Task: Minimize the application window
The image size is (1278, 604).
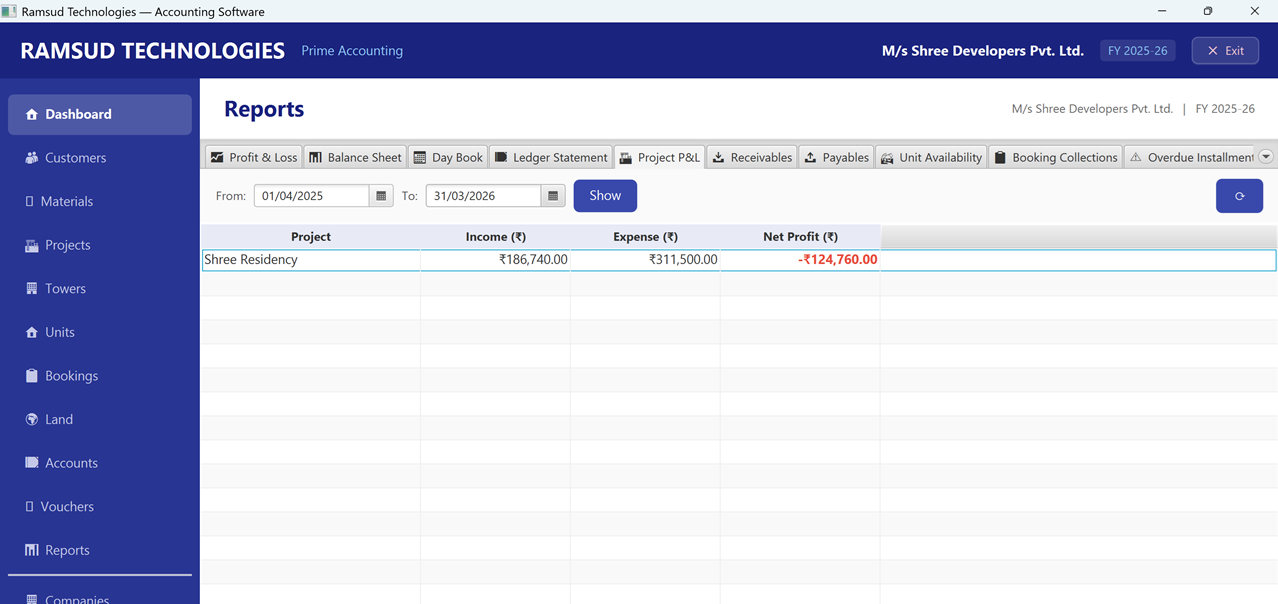Action: tap(1162, 11)
